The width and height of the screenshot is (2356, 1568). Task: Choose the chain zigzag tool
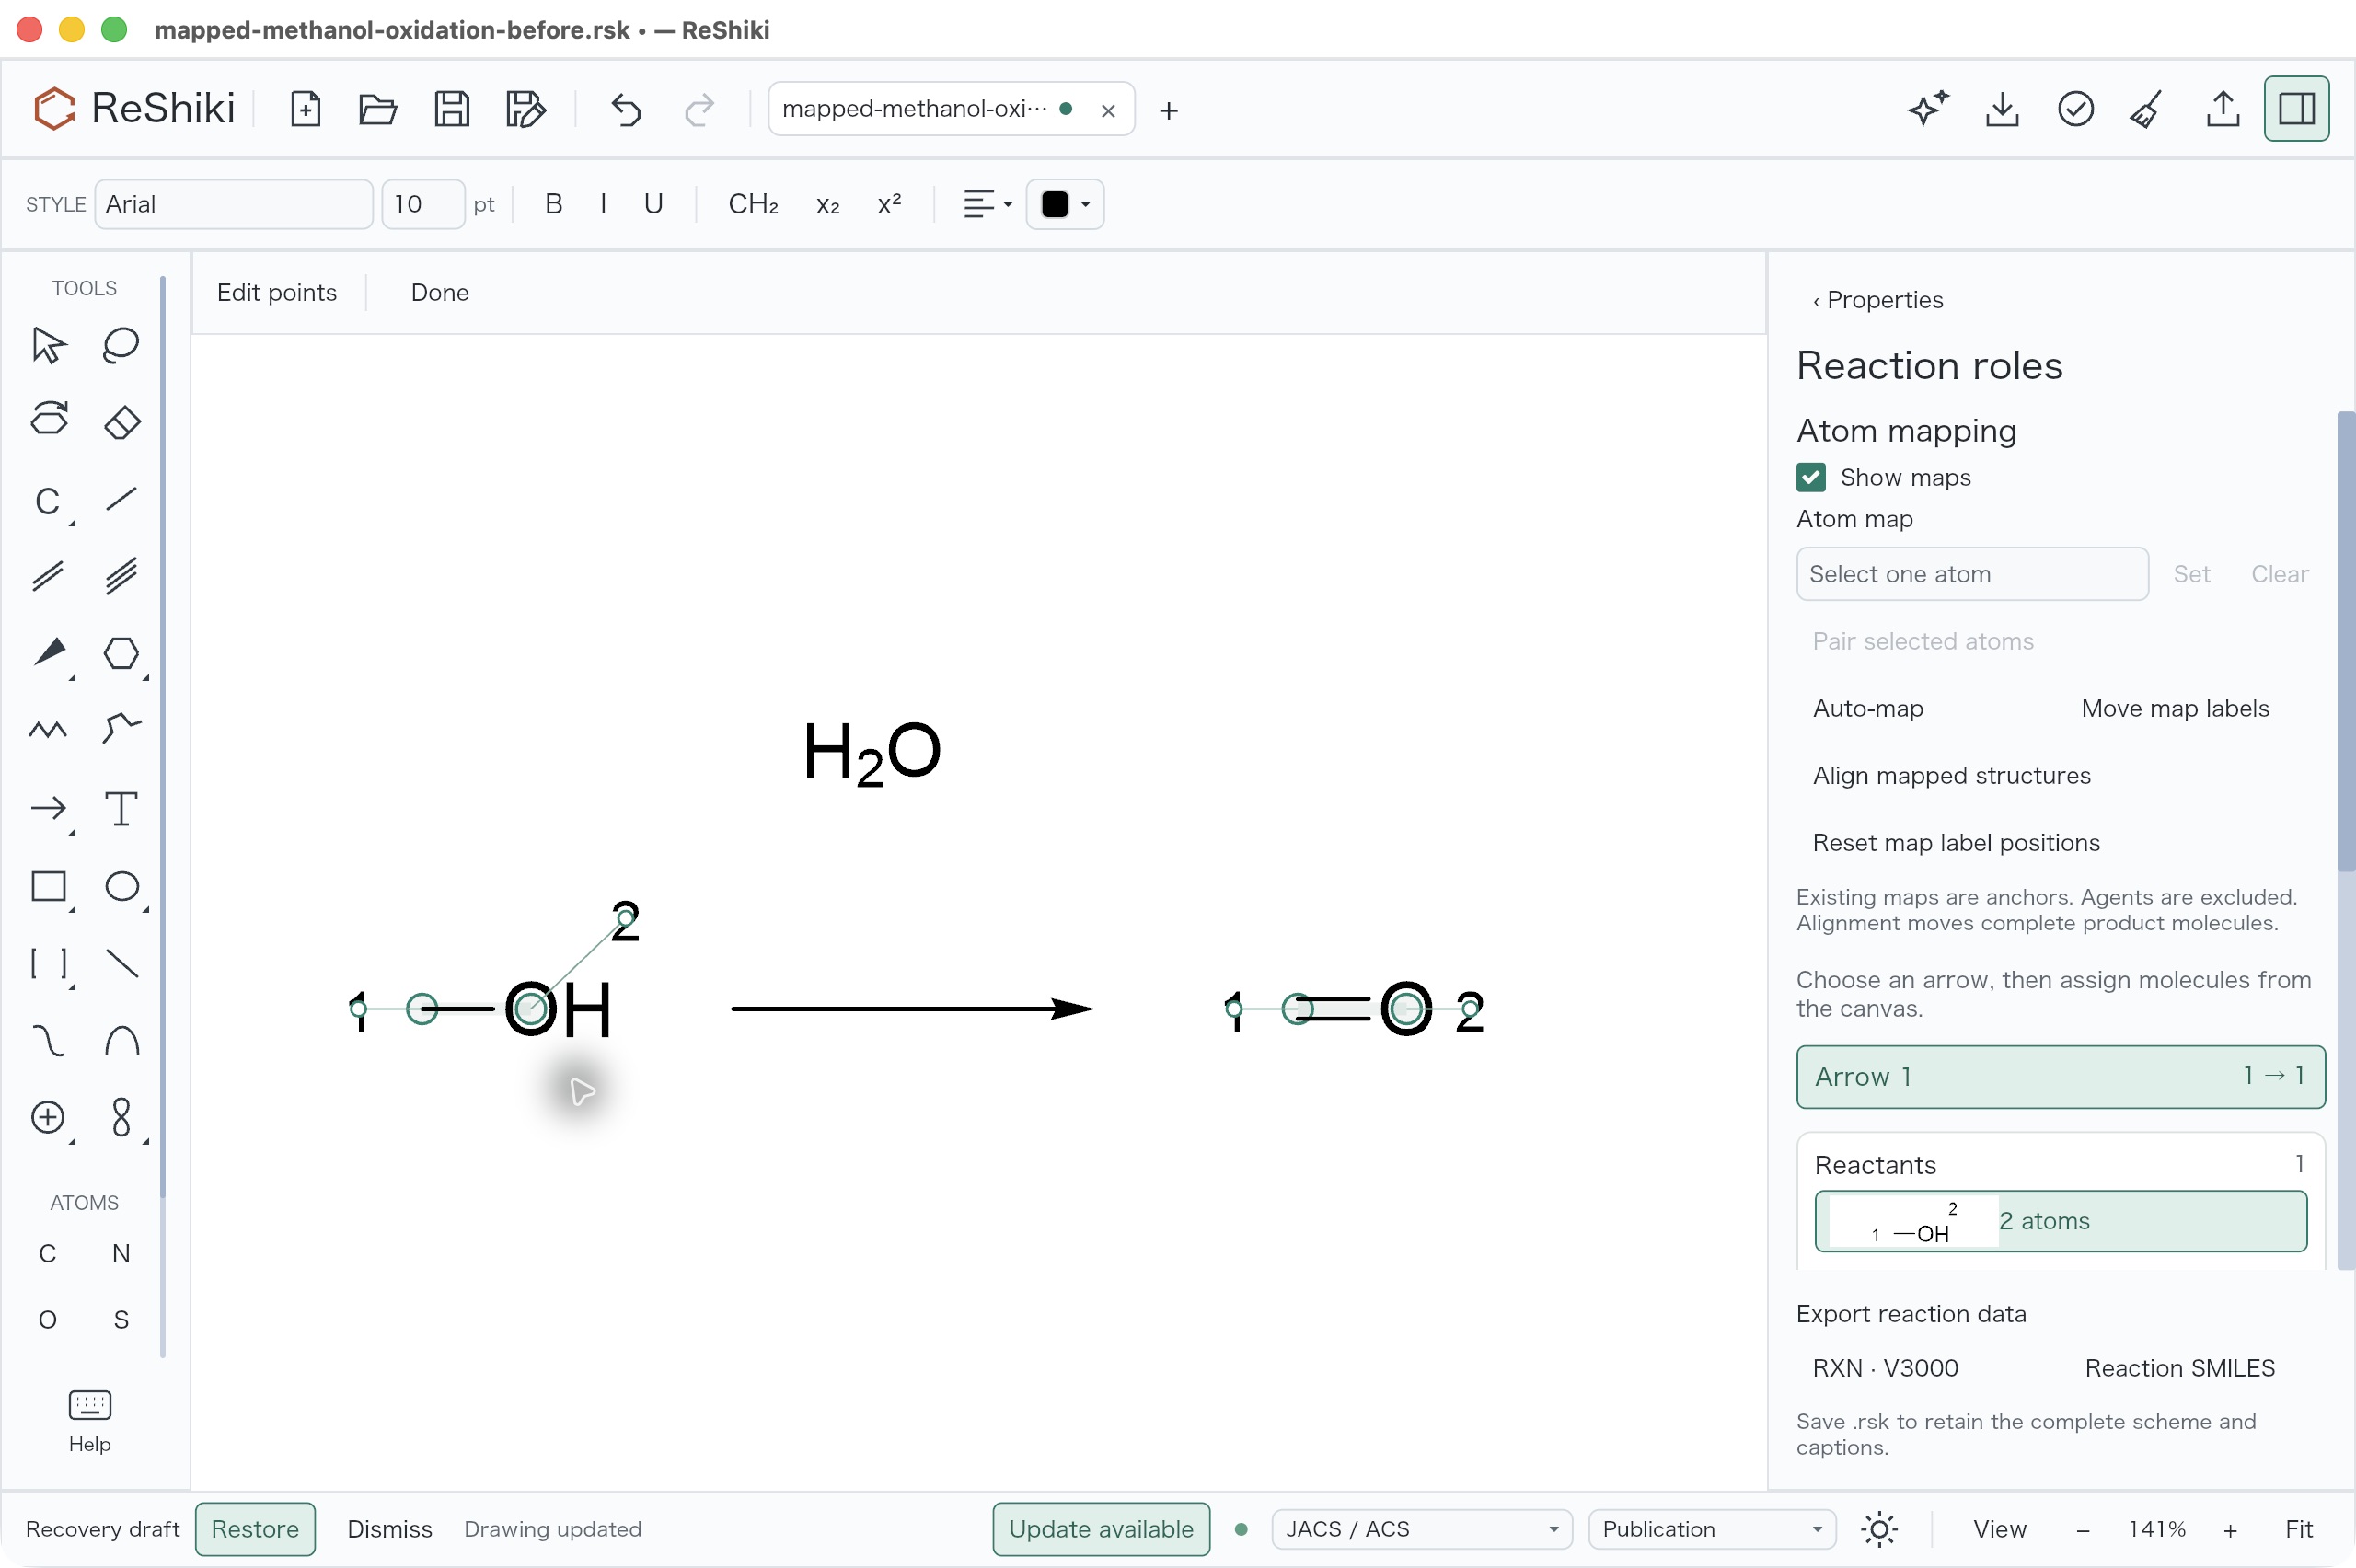tap(48, 730)
